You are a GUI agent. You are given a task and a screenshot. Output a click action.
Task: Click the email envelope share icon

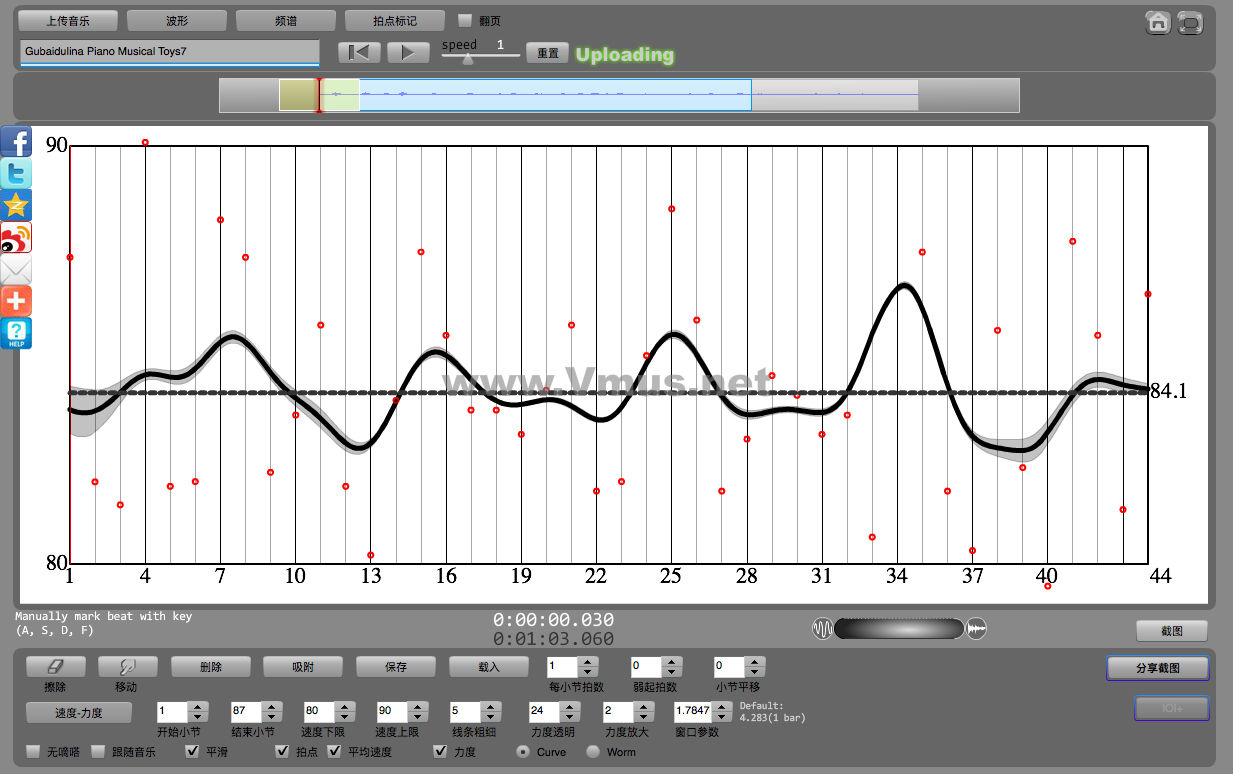click(16, 269)
